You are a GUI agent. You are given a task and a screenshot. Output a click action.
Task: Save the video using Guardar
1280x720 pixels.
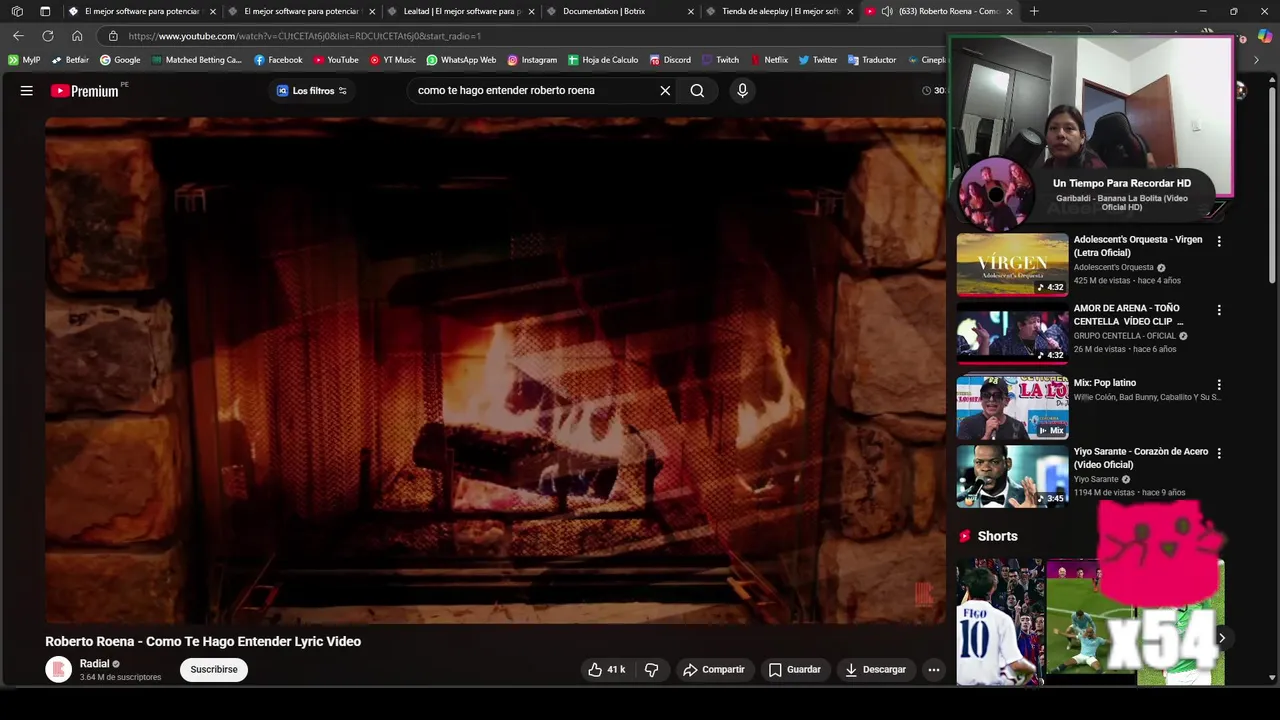pos(795,670)
